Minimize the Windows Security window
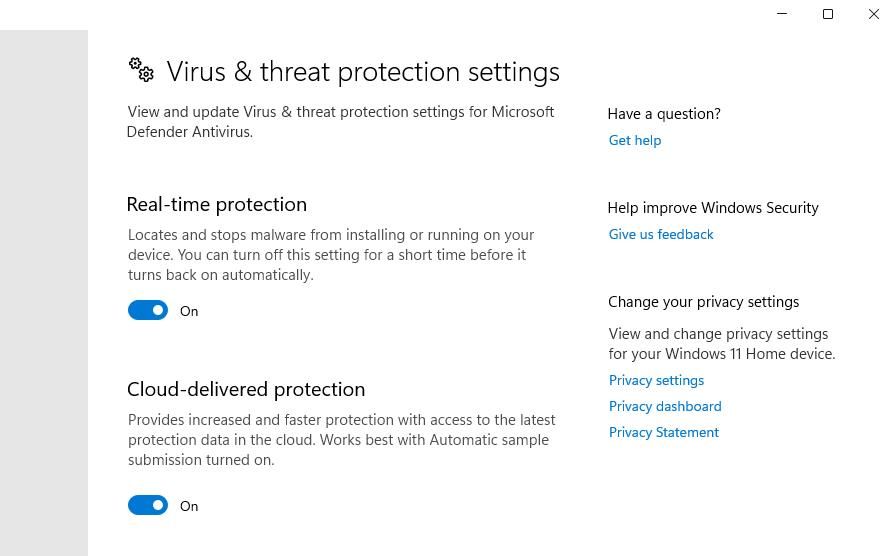The image size is (892, 556). tap(782, 14)
